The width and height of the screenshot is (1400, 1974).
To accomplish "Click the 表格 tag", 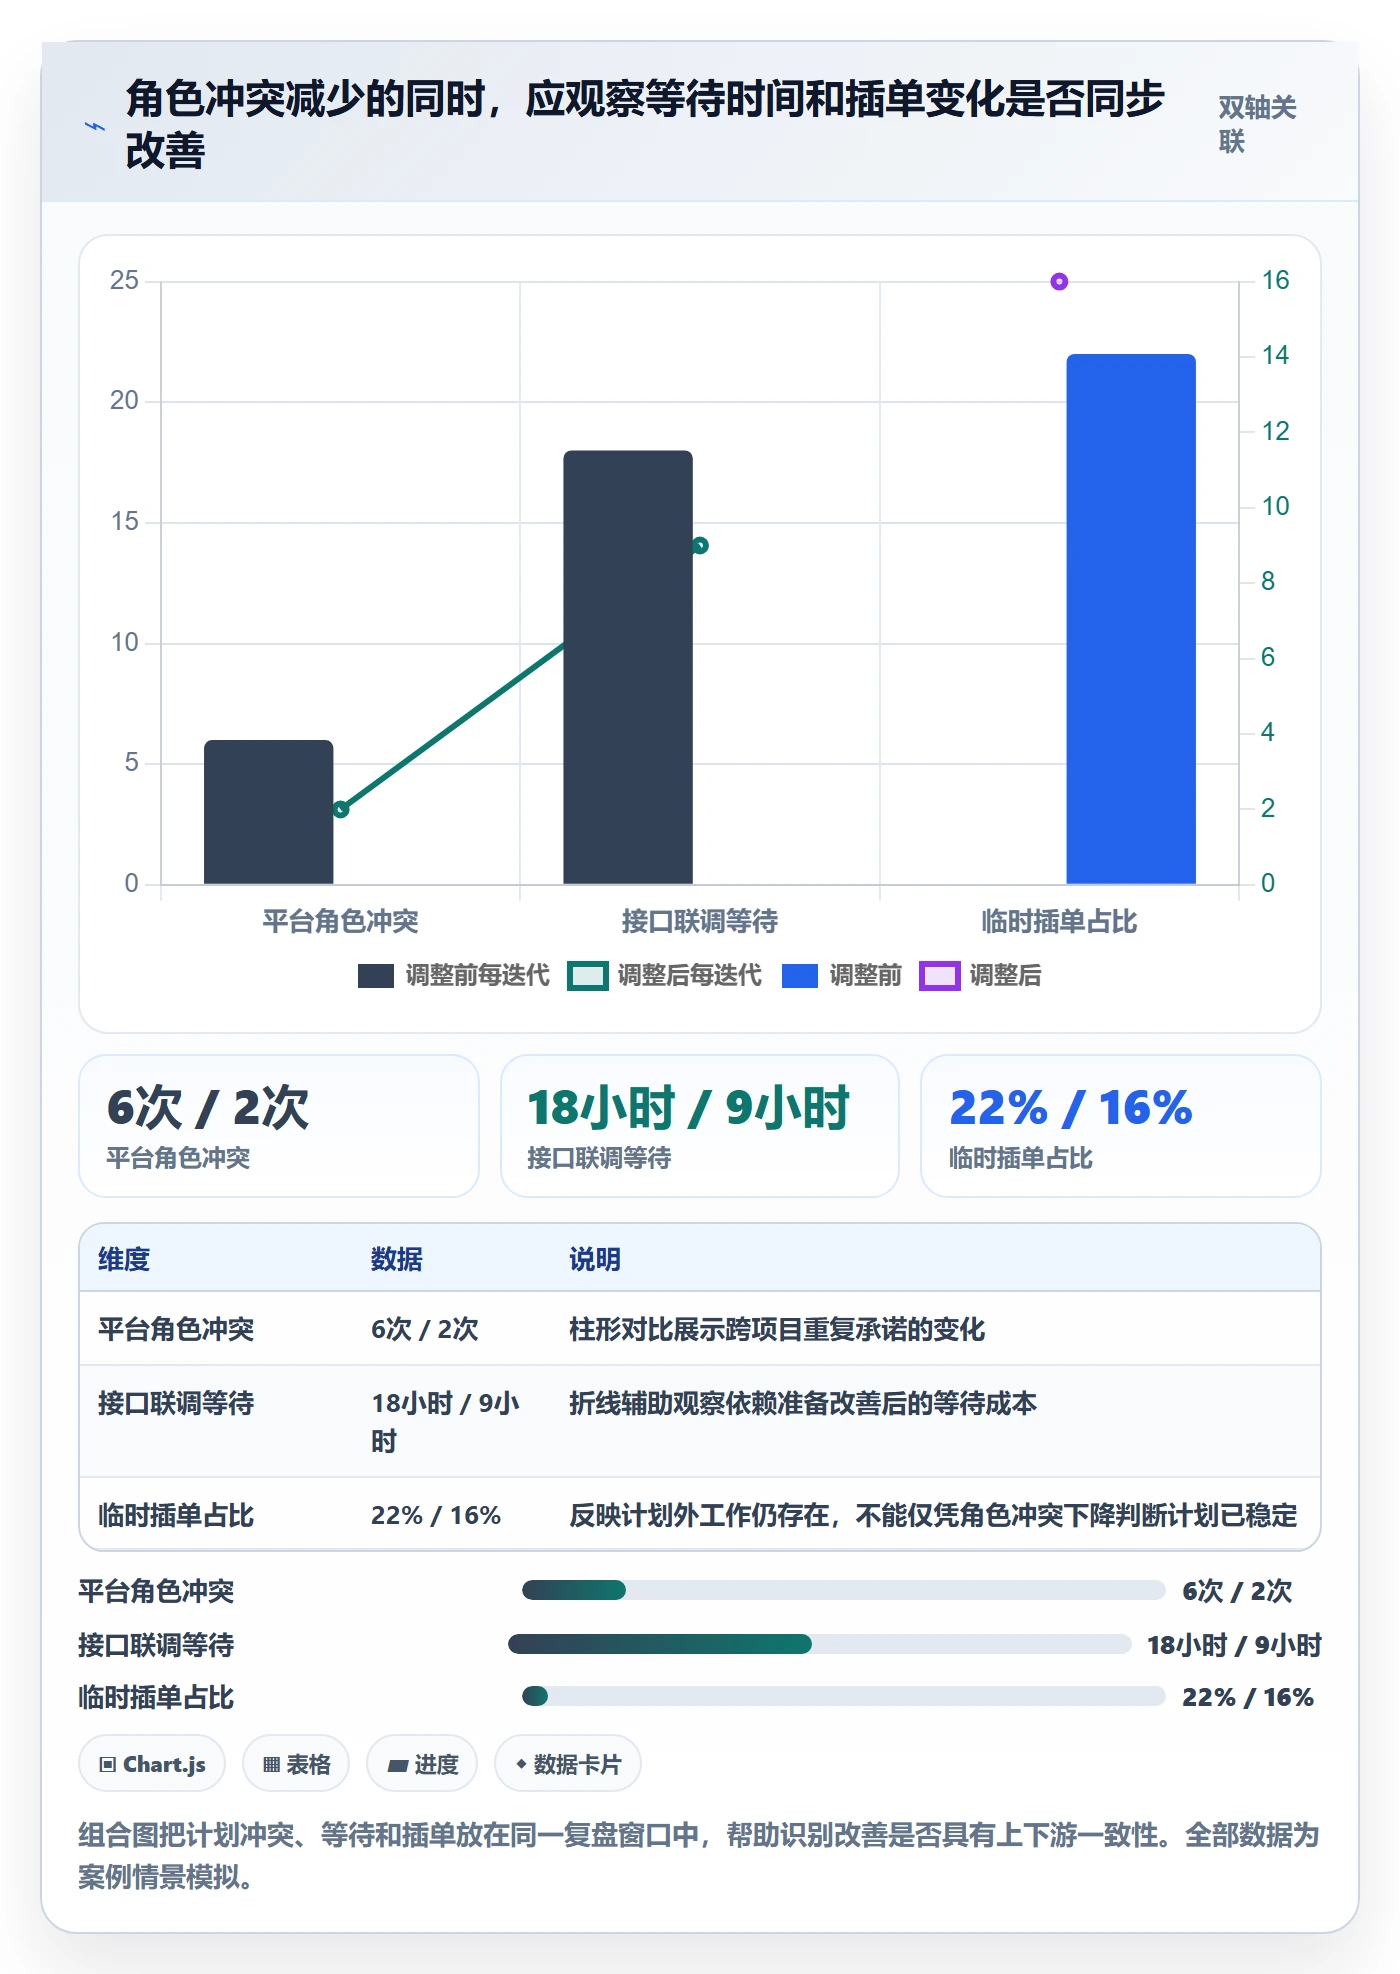I will (x=296, y=1764).
